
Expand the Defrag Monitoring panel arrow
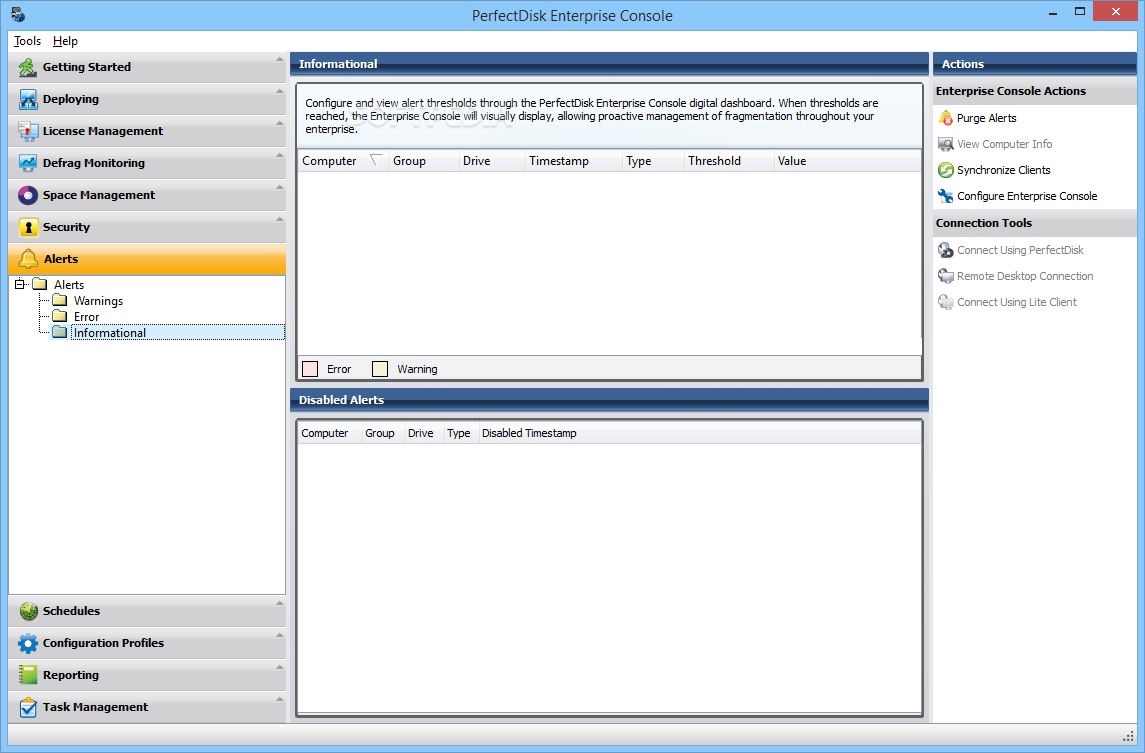[x=280, y=156]
